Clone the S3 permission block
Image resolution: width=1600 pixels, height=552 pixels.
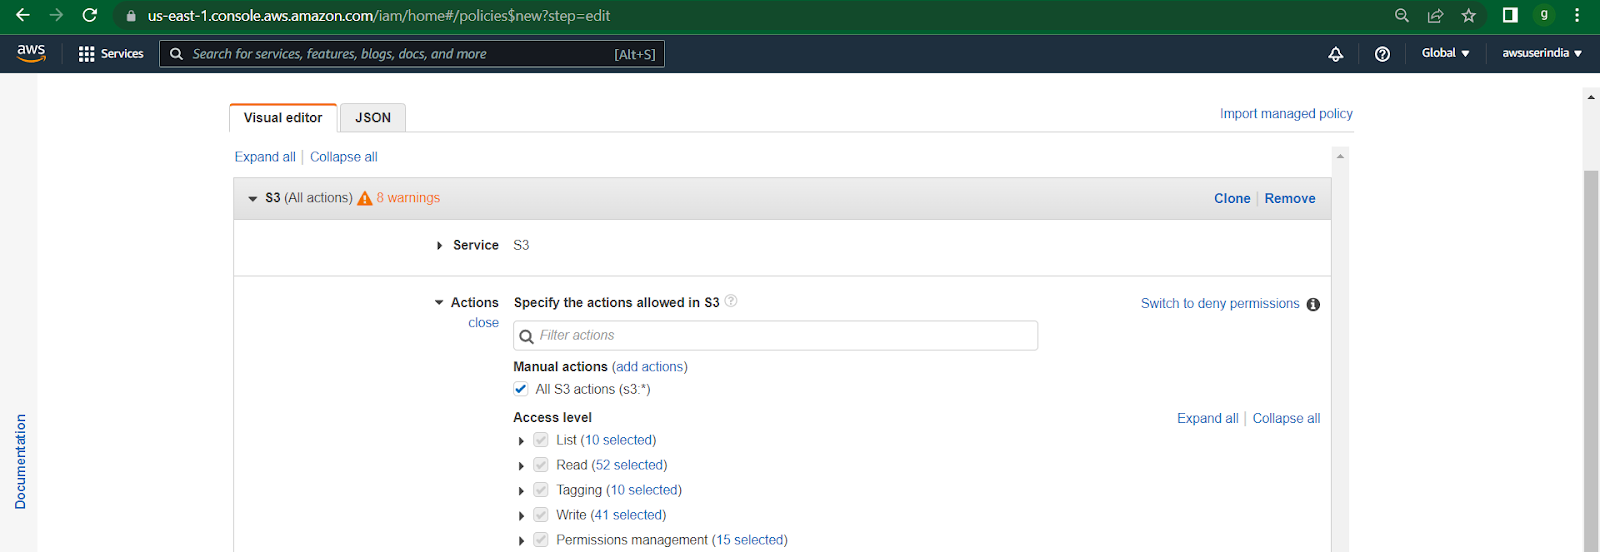(1232, 198)
